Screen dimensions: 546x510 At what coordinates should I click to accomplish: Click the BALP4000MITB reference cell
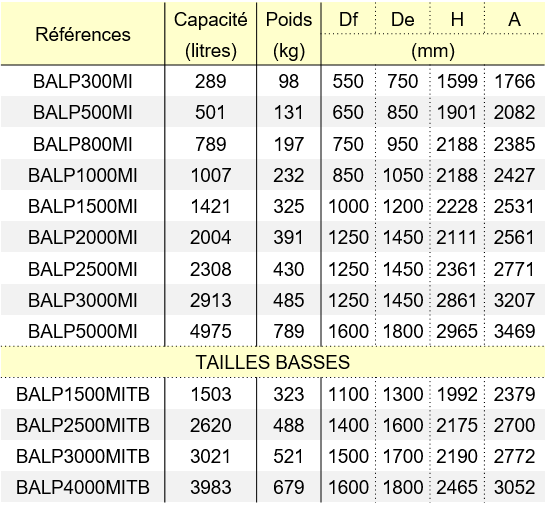(x=83, y=487)
